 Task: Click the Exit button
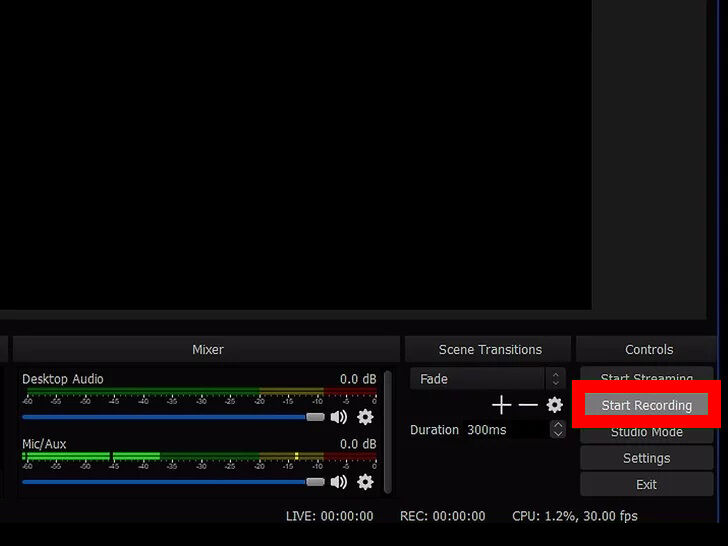coord(646,484)
